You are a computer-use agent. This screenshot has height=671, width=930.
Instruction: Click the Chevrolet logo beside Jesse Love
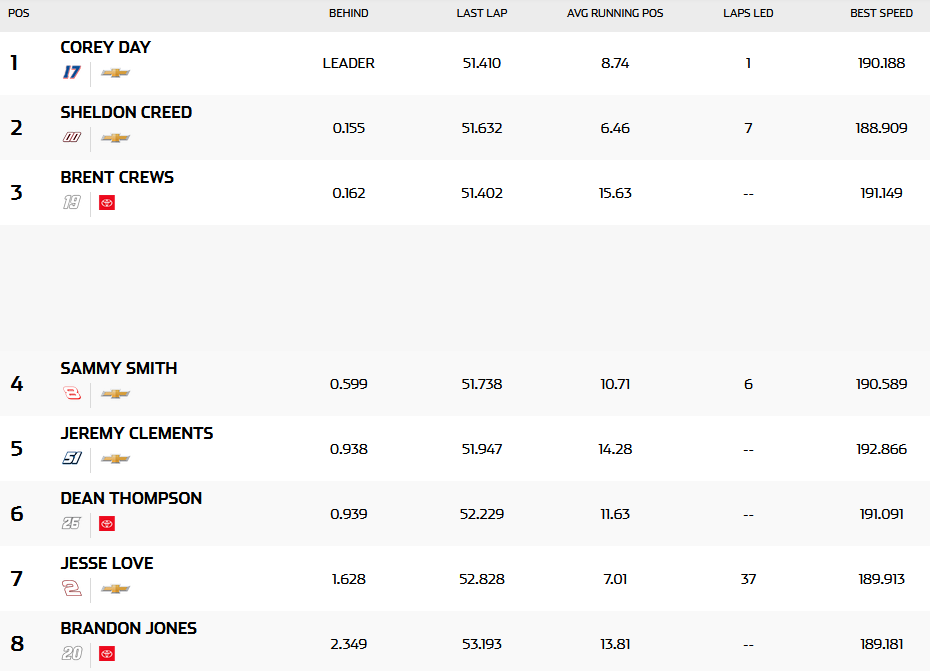(115, 589)
